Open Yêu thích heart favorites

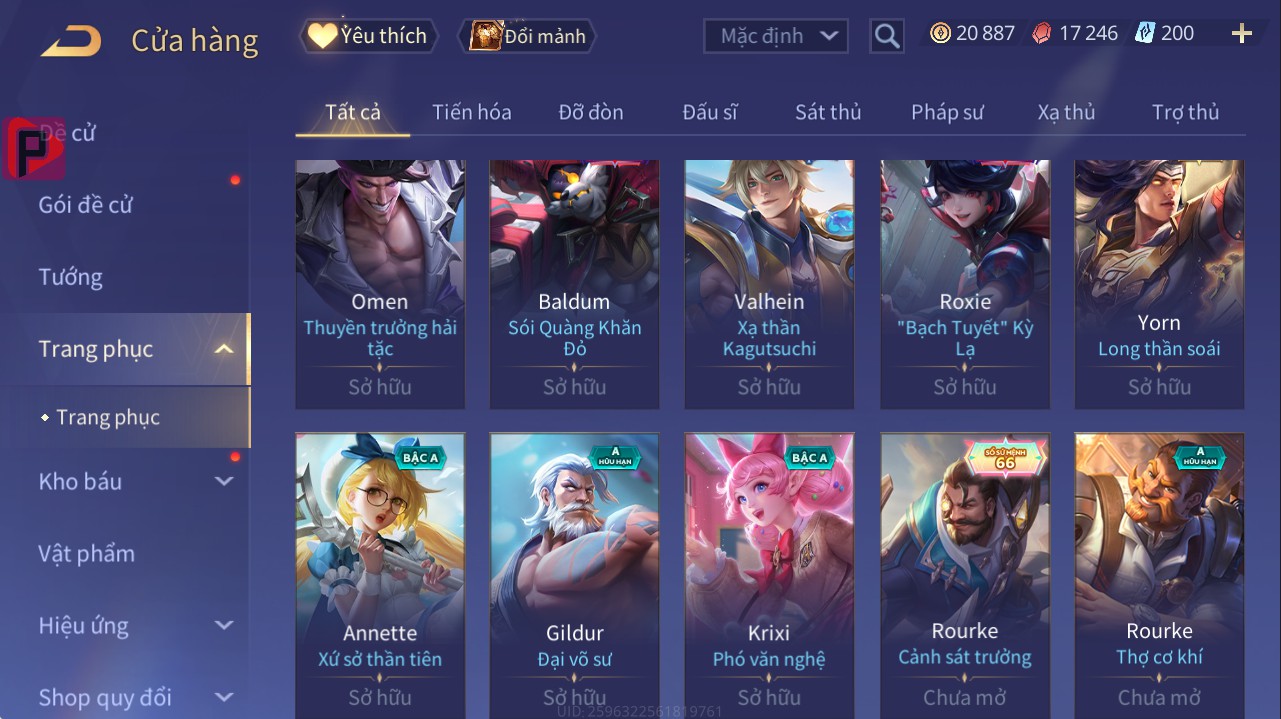pos(367,36)
